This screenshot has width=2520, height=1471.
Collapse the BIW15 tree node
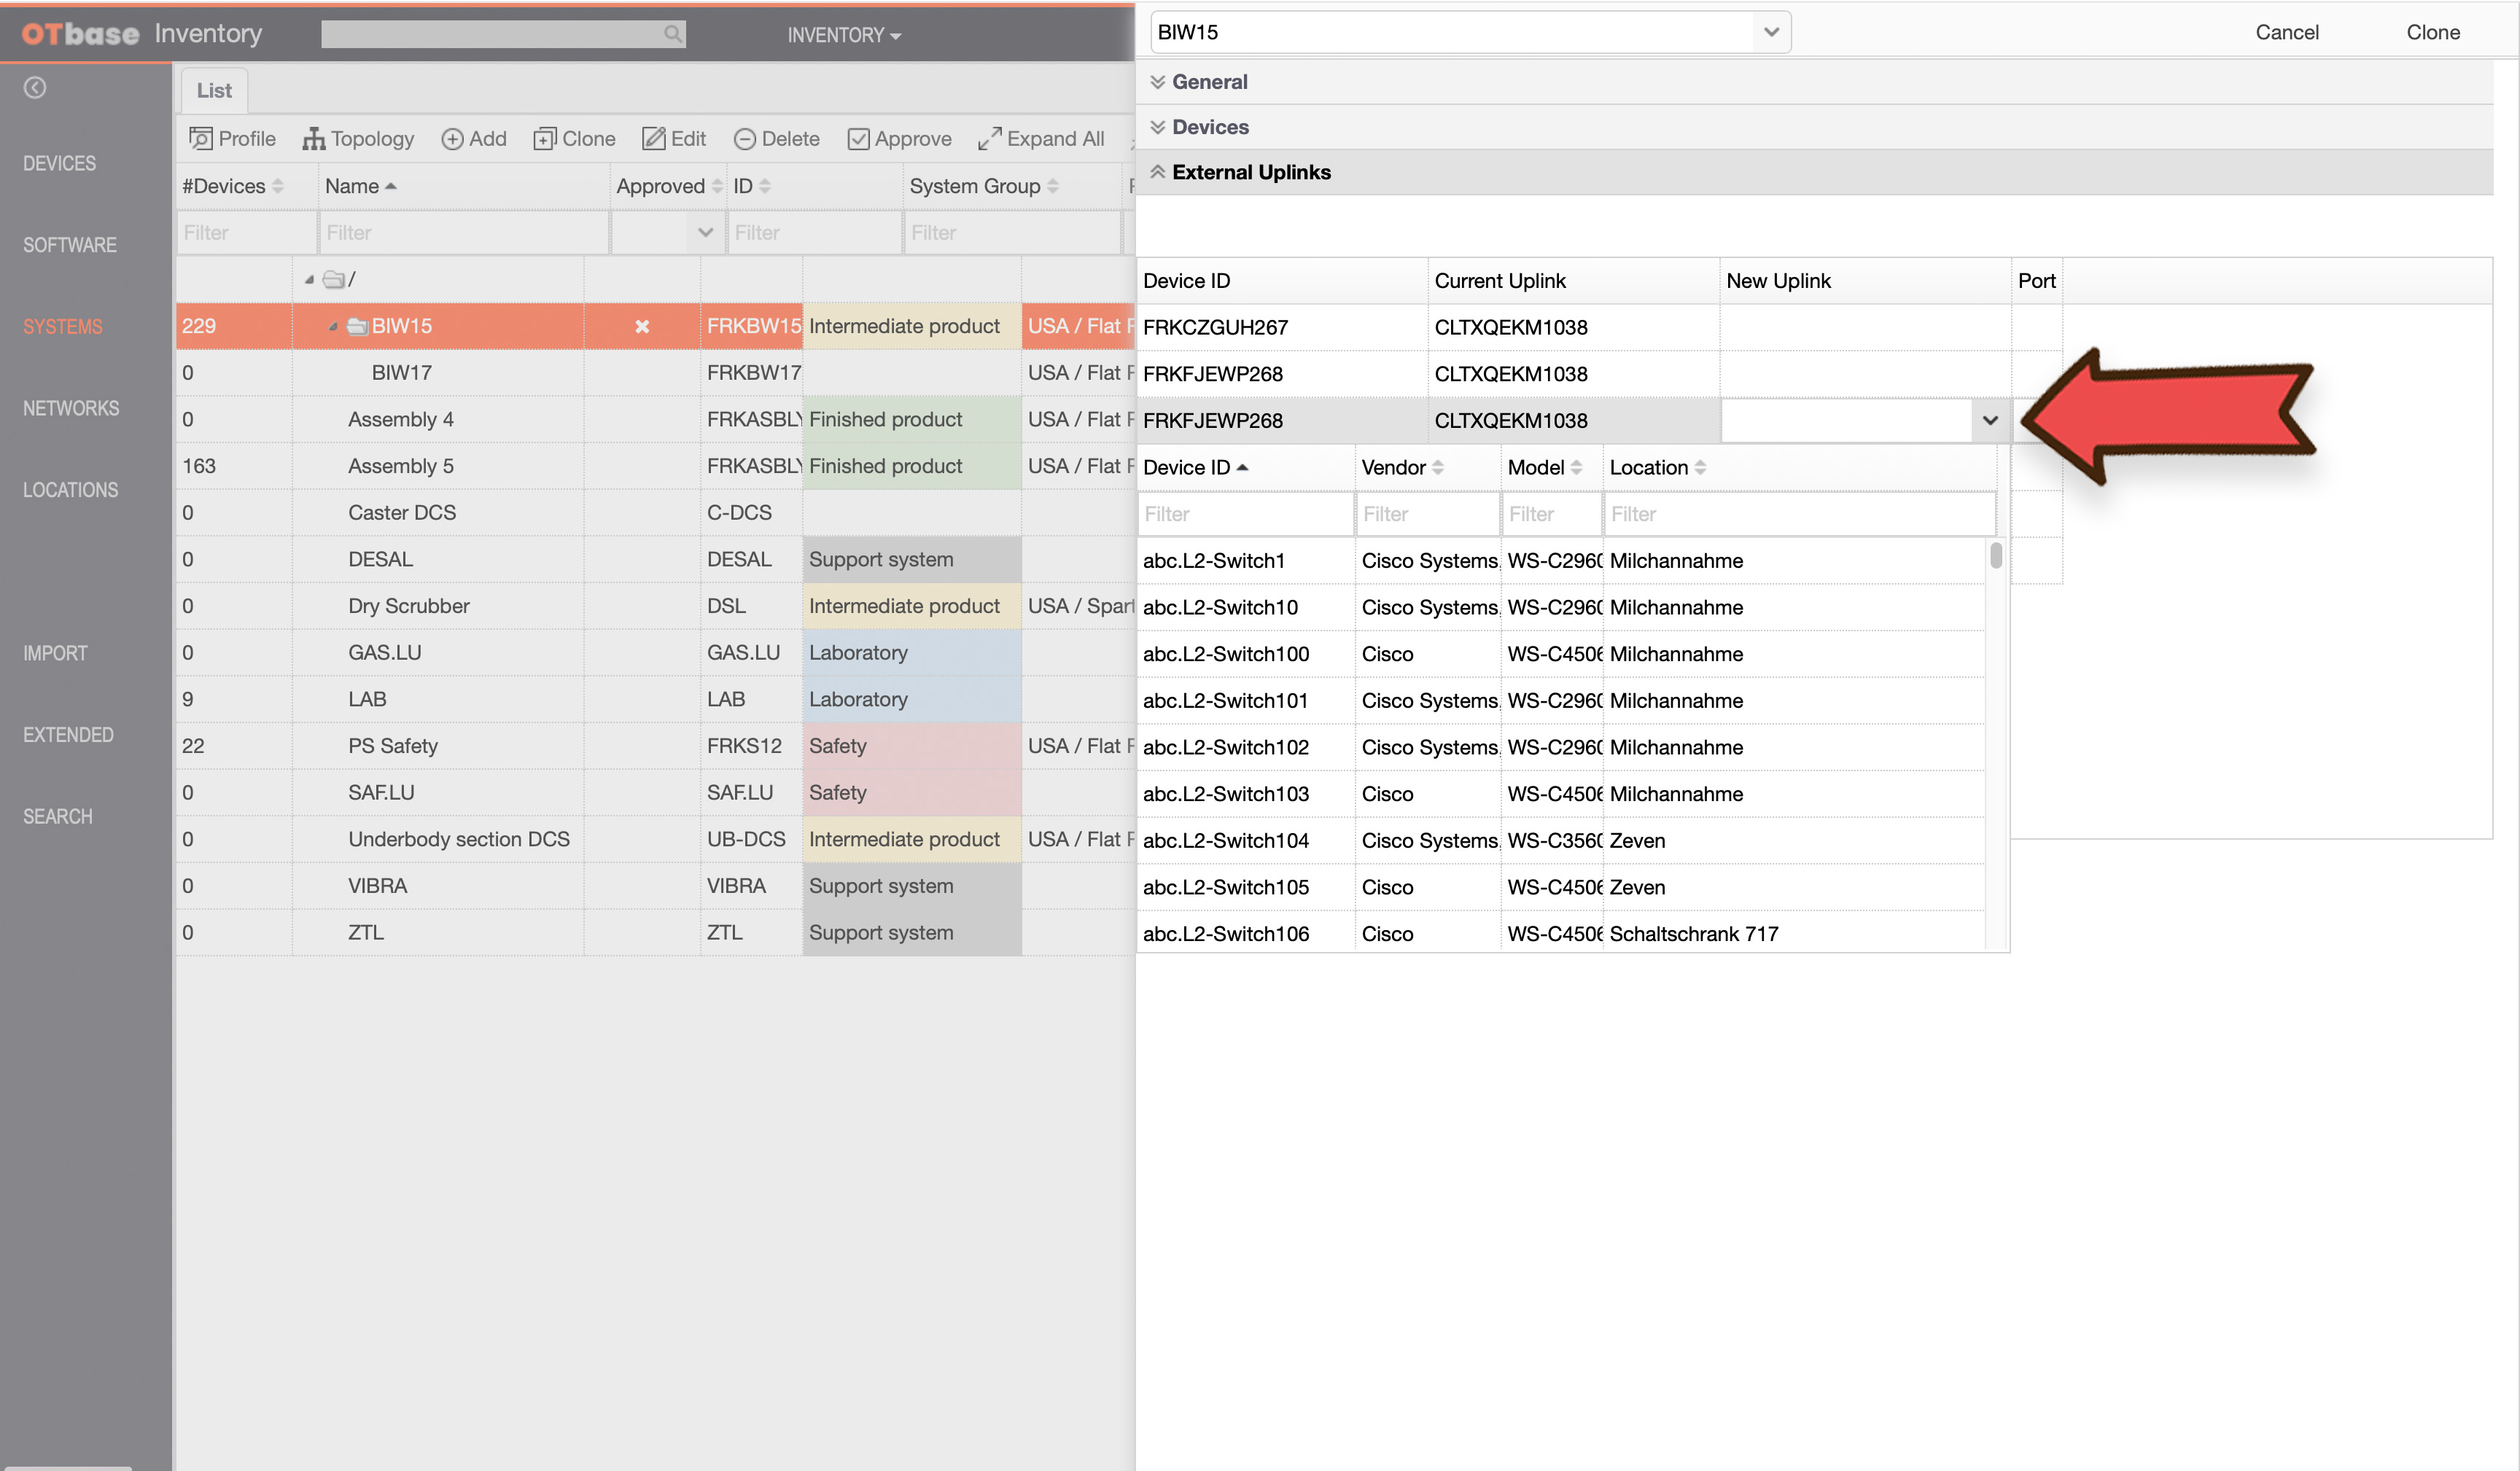(x=333, y=327)
